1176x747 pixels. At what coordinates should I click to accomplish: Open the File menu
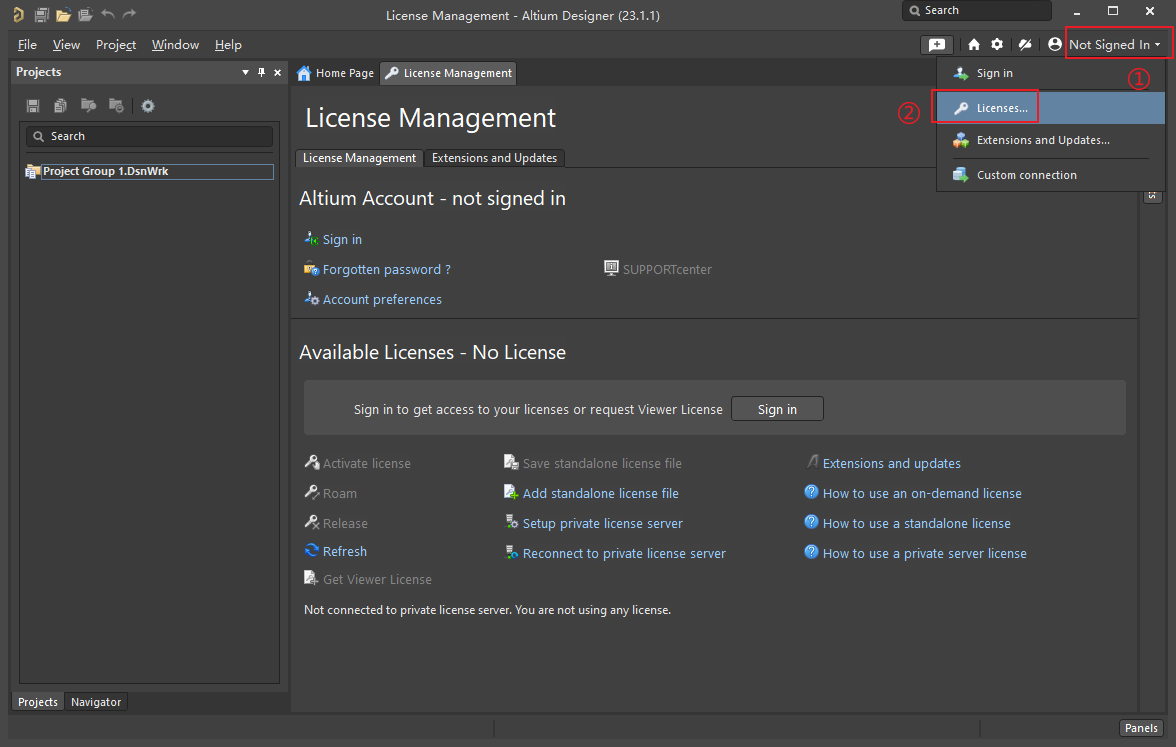(27, 45)
